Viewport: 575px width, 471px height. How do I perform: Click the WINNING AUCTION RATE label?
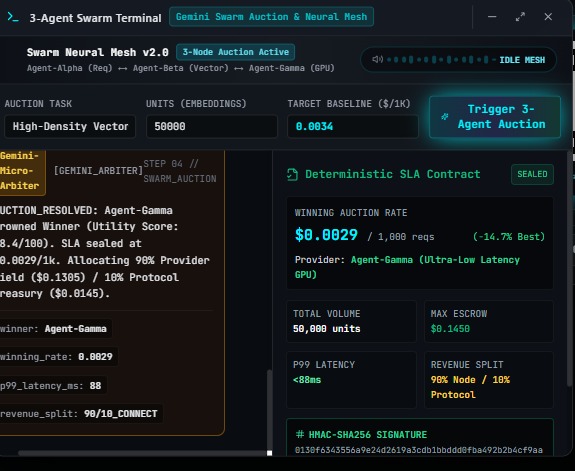(x=351, y=213)
